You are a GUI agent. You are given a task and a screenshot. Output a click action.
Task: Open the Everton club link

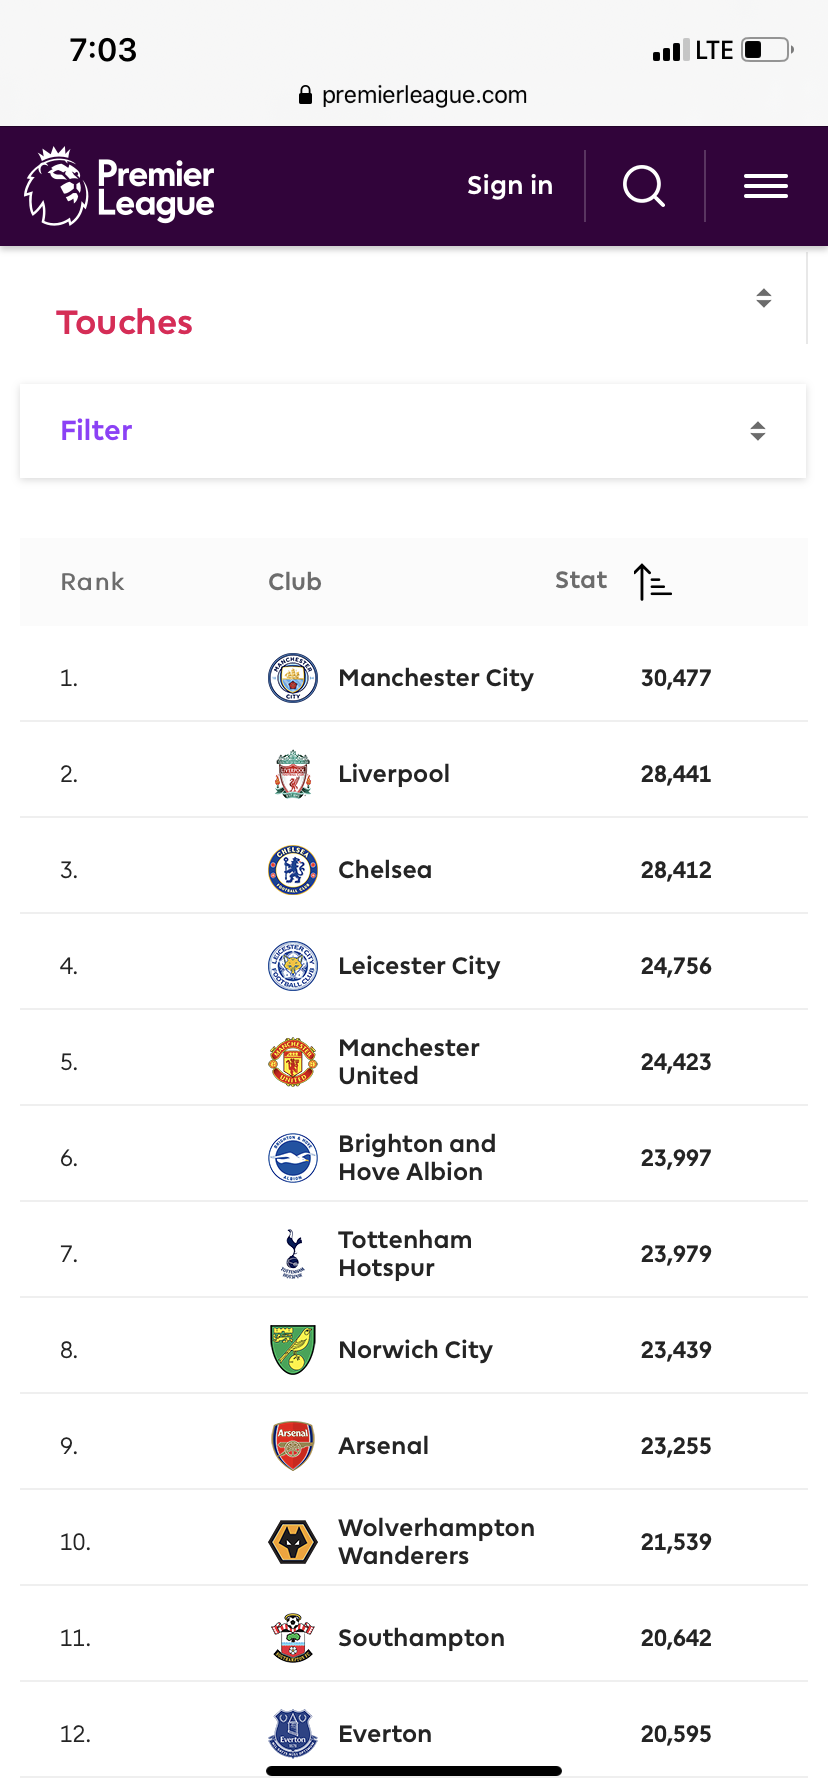385,1734
